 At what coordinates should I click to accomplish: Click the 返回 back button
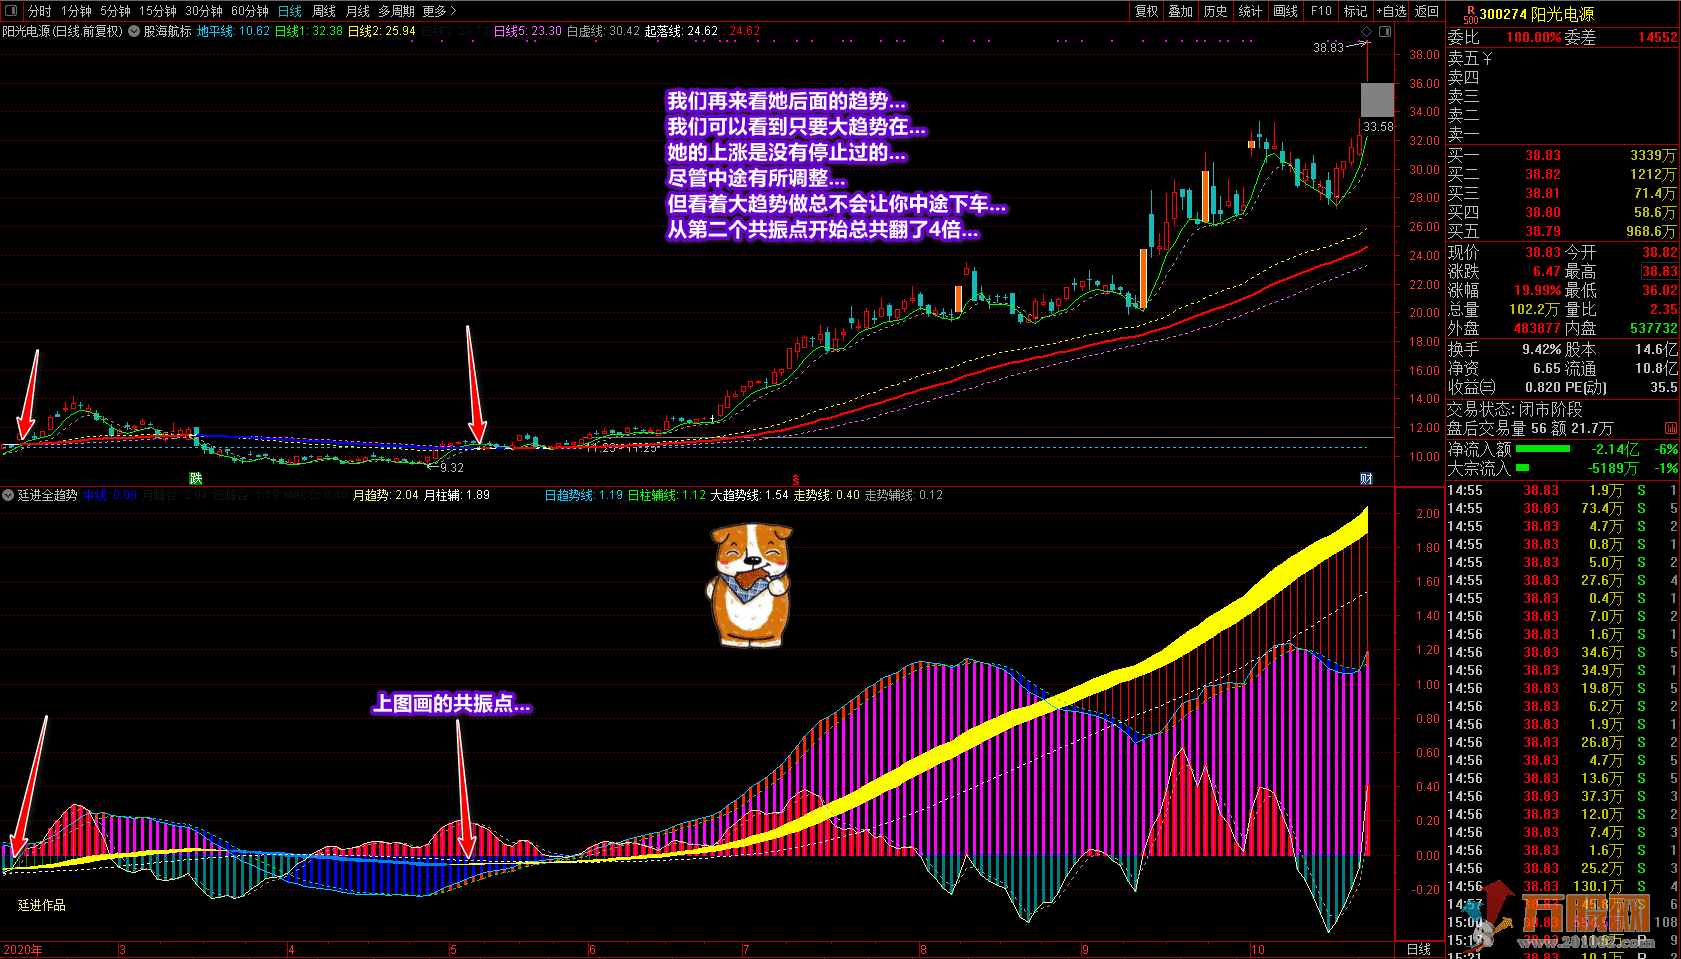[1427, 11]
